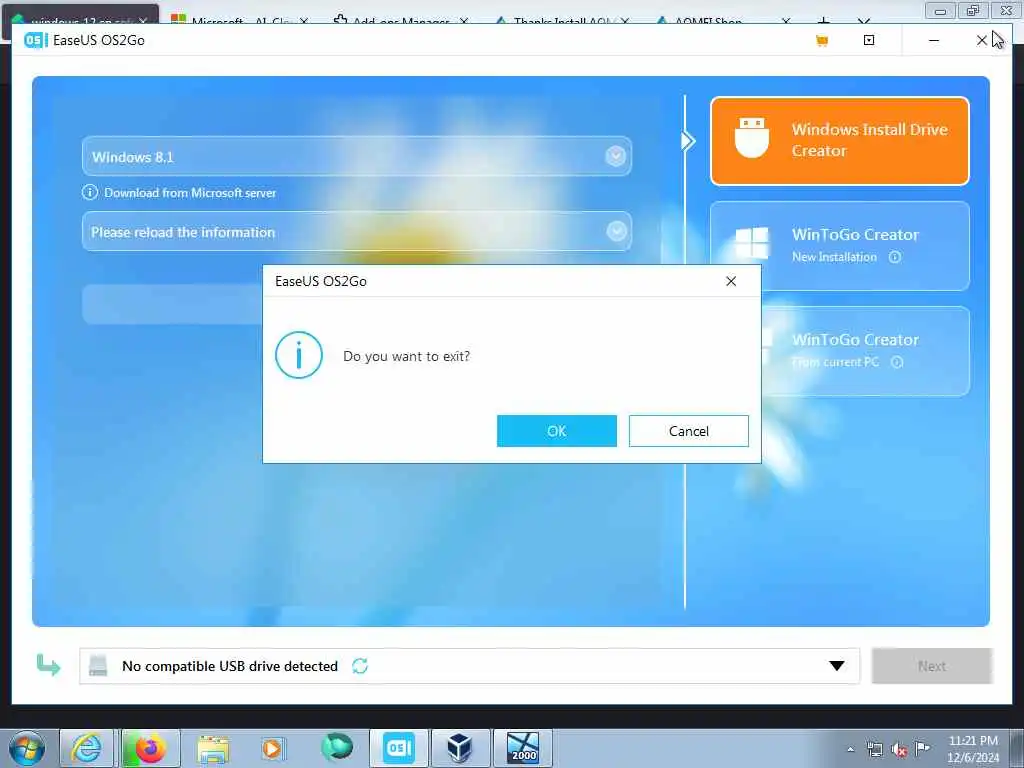Confirm exit with the OK button

(x=556, y=431)
